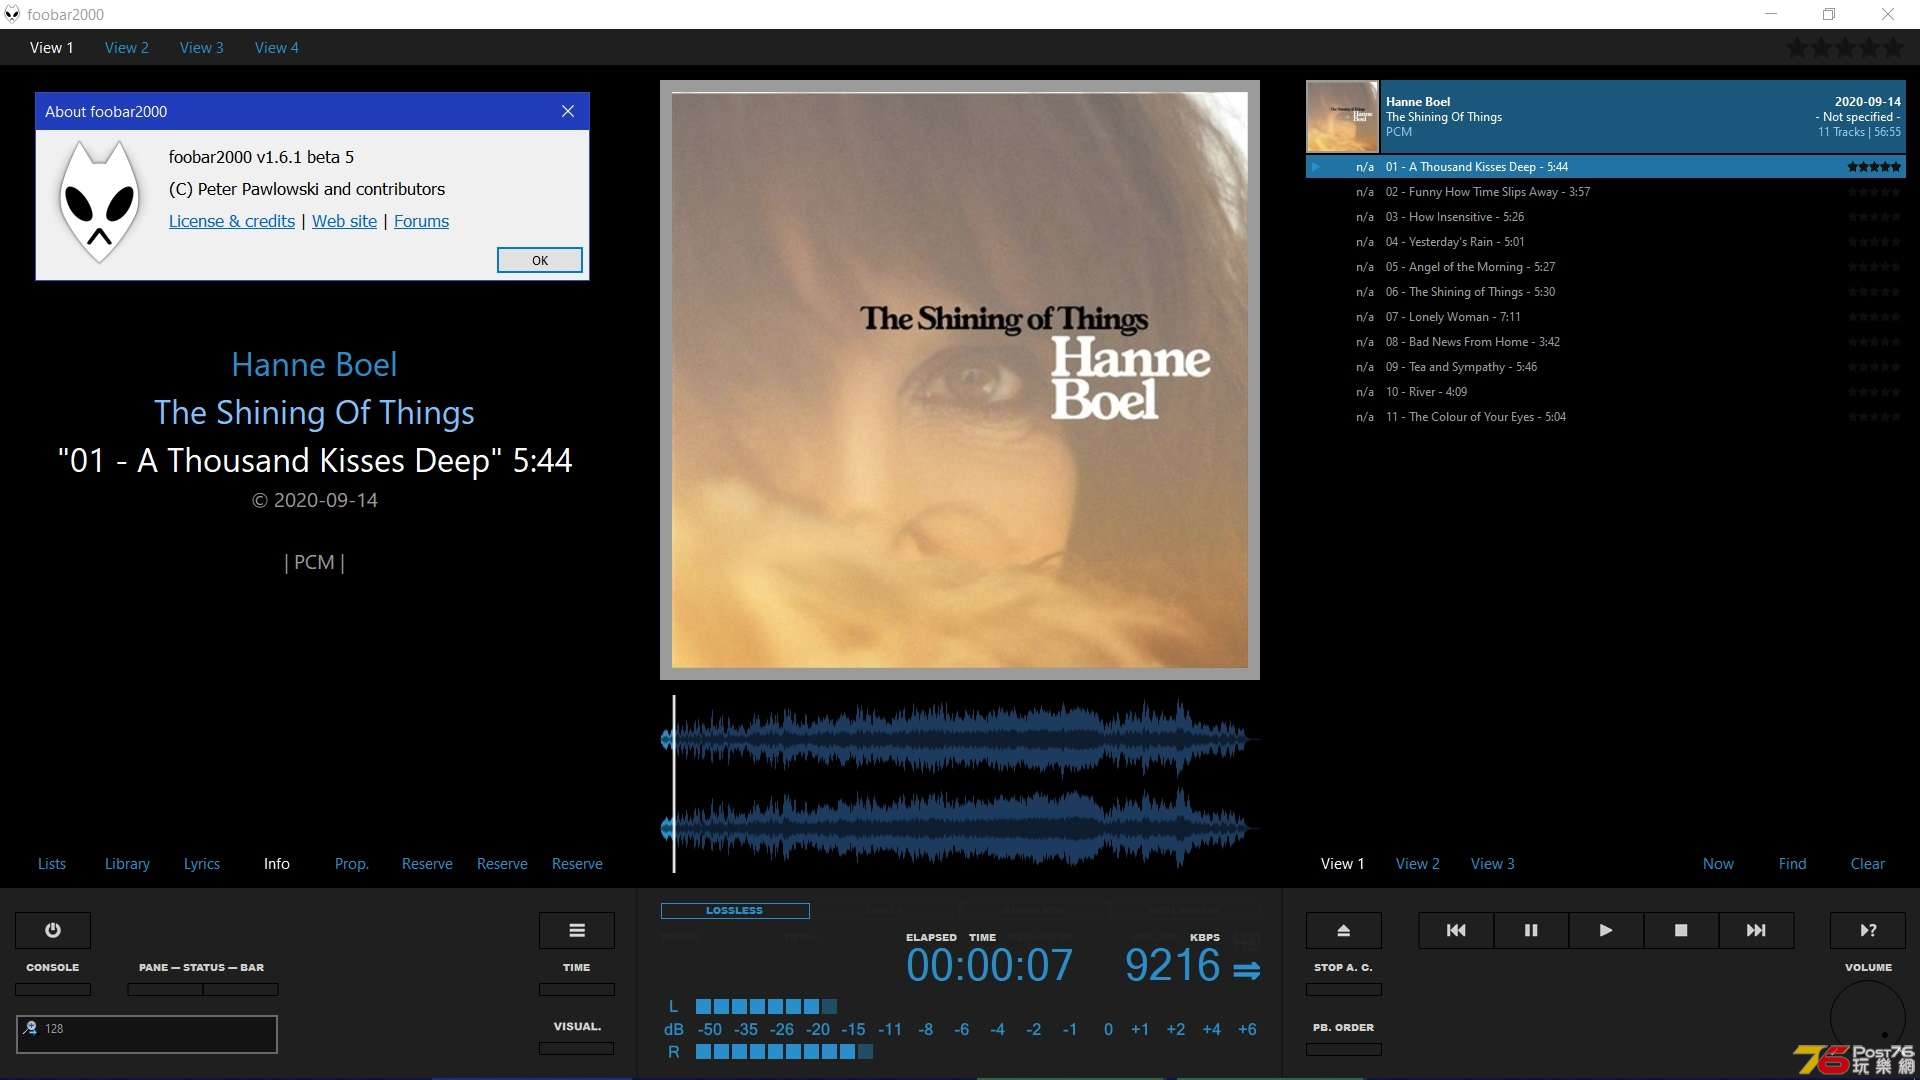Select track 07 - Lonely Woman
Image resolution: width=1920 pixels, height=1080 pixels.
1606,317
